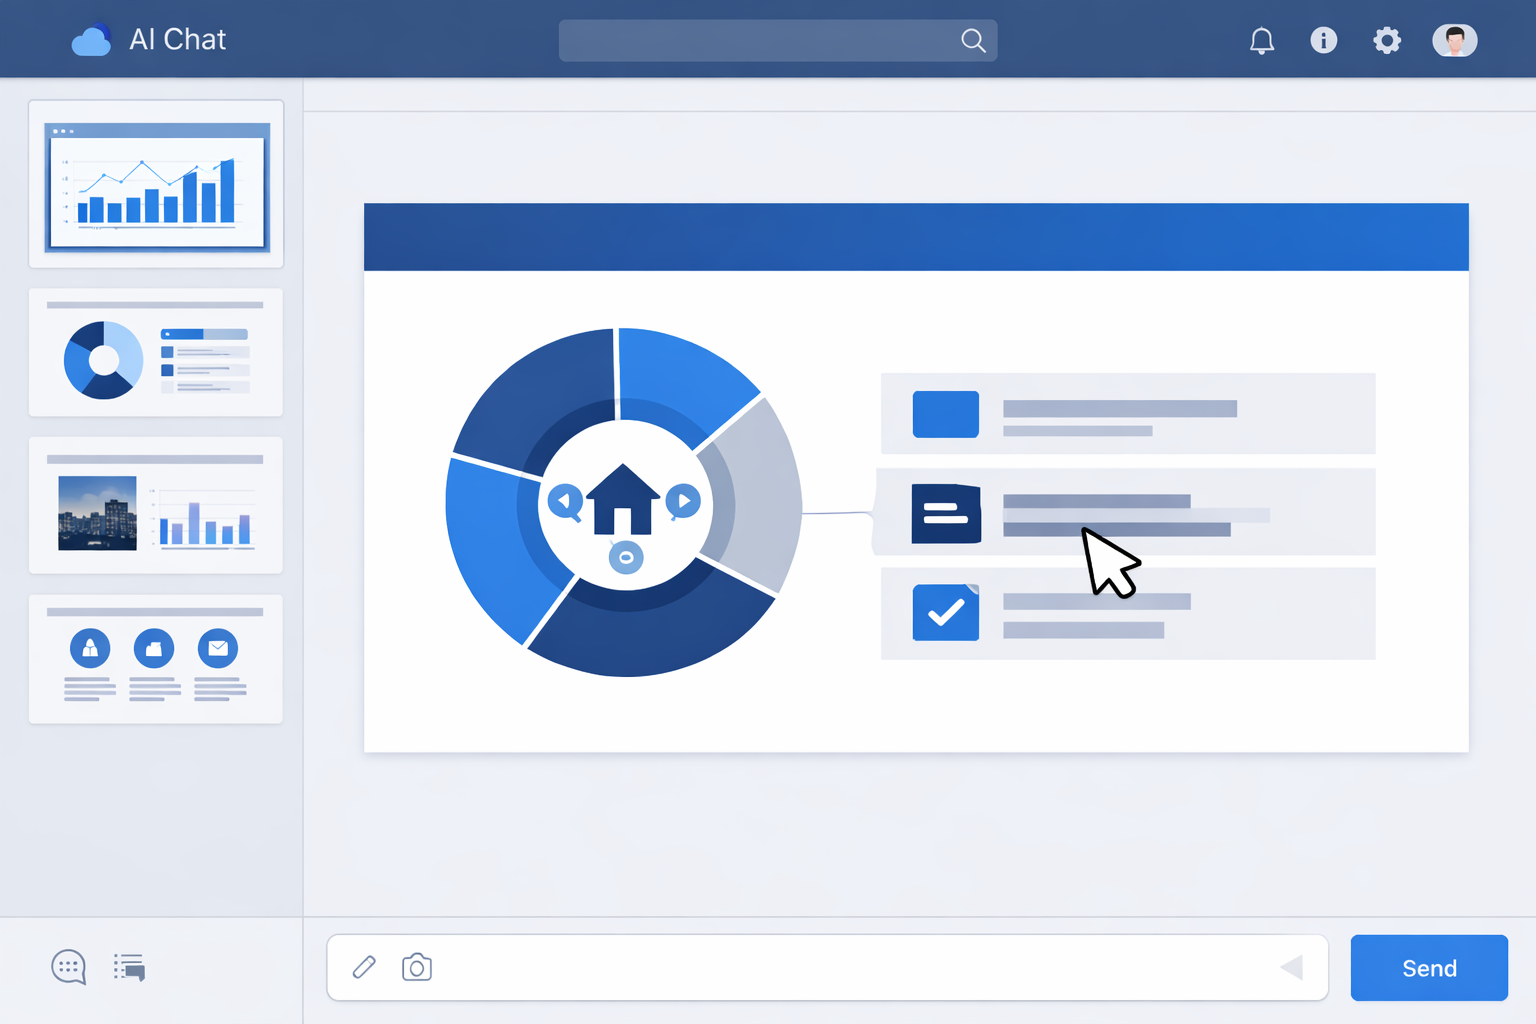
Task: Select the city photo slide thumbnail
Action: pos(156,506)
